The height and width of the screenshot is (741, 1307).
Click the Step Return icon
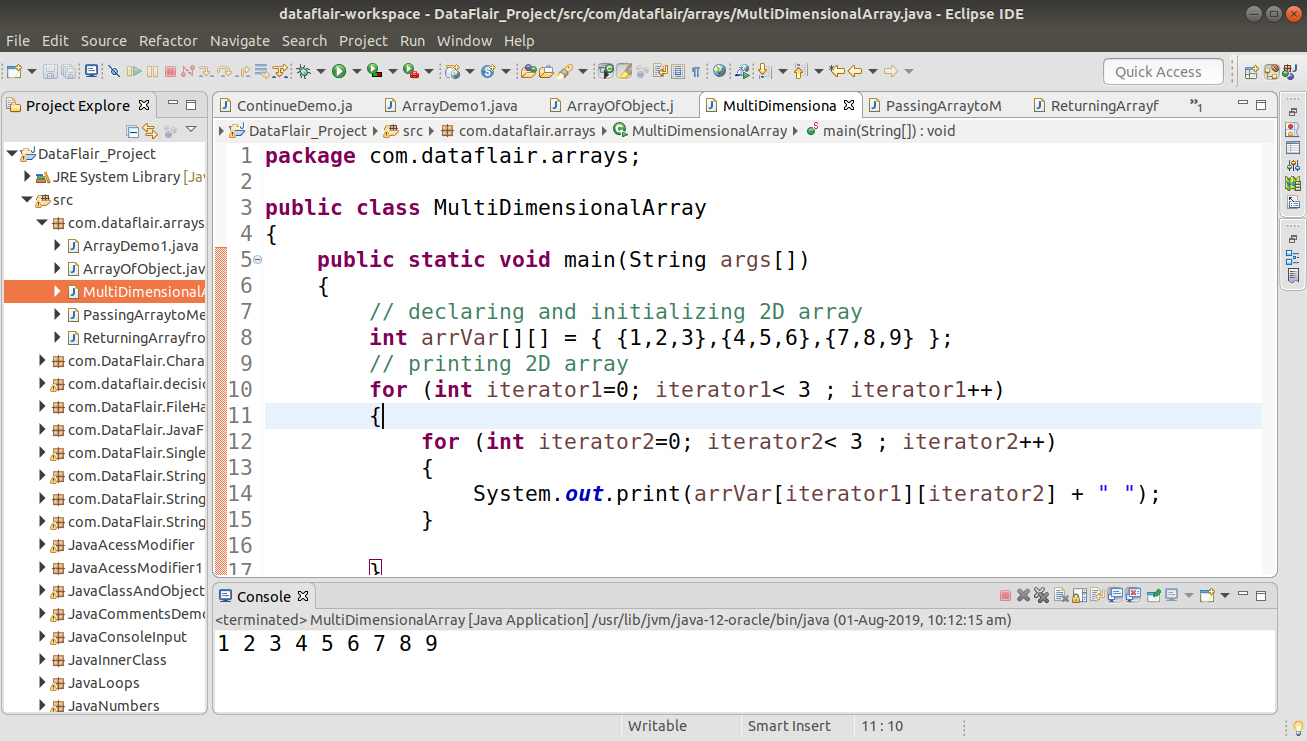coord(243,71)
